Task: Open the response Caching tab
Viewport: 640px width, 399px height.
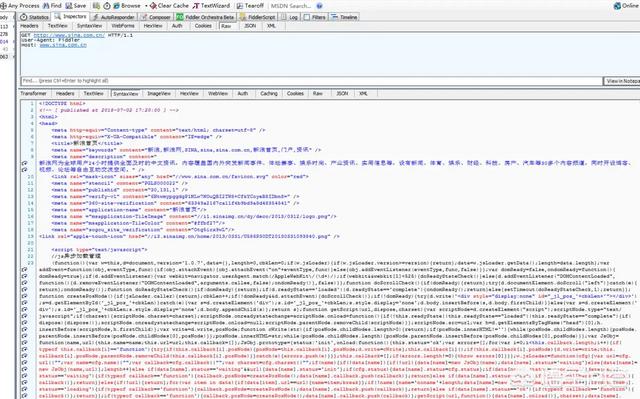Action: [x=269, y=93]
